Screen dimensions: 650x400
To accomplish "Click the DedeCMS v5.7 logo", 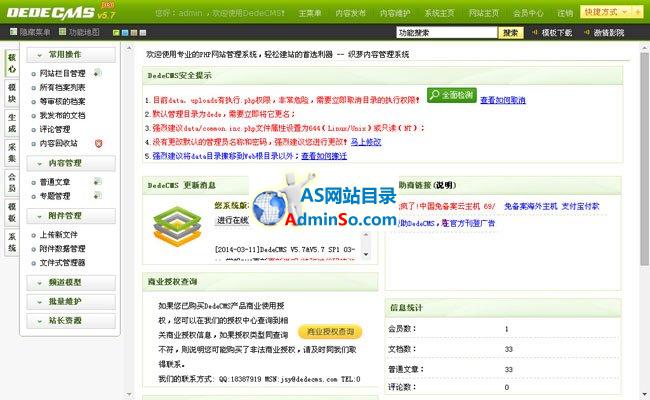I will [x=61, y=12].
